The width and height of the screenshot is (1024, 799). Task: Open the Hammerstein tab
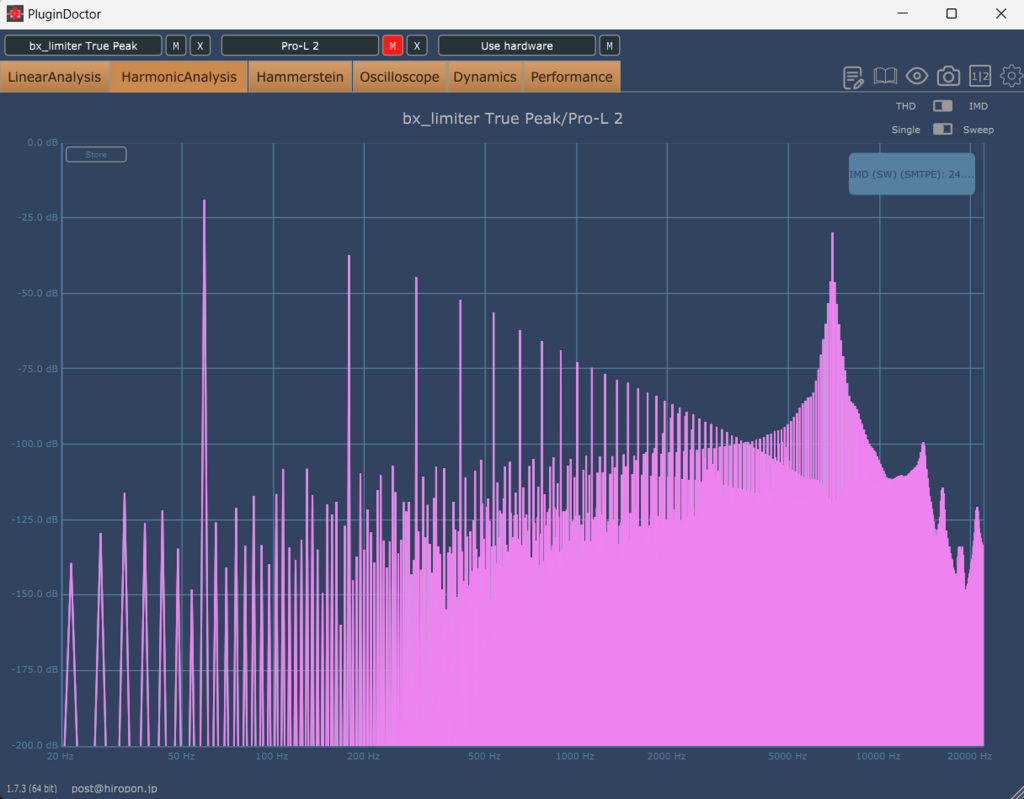[x=300, y=77]
